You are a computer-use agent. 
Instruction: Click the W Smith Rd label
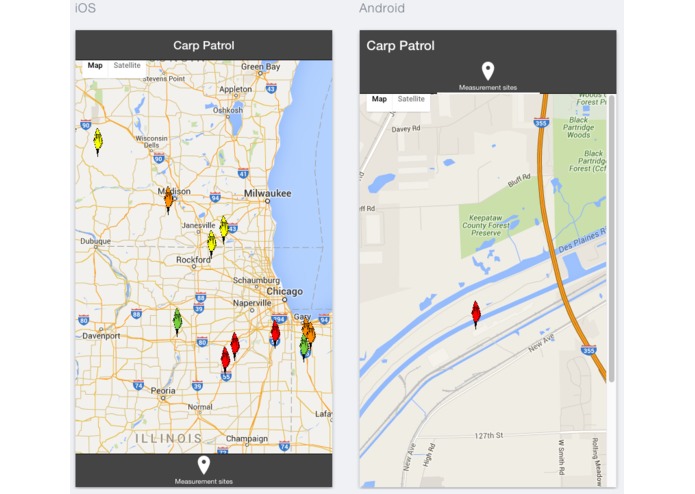[x=561, y=457]
